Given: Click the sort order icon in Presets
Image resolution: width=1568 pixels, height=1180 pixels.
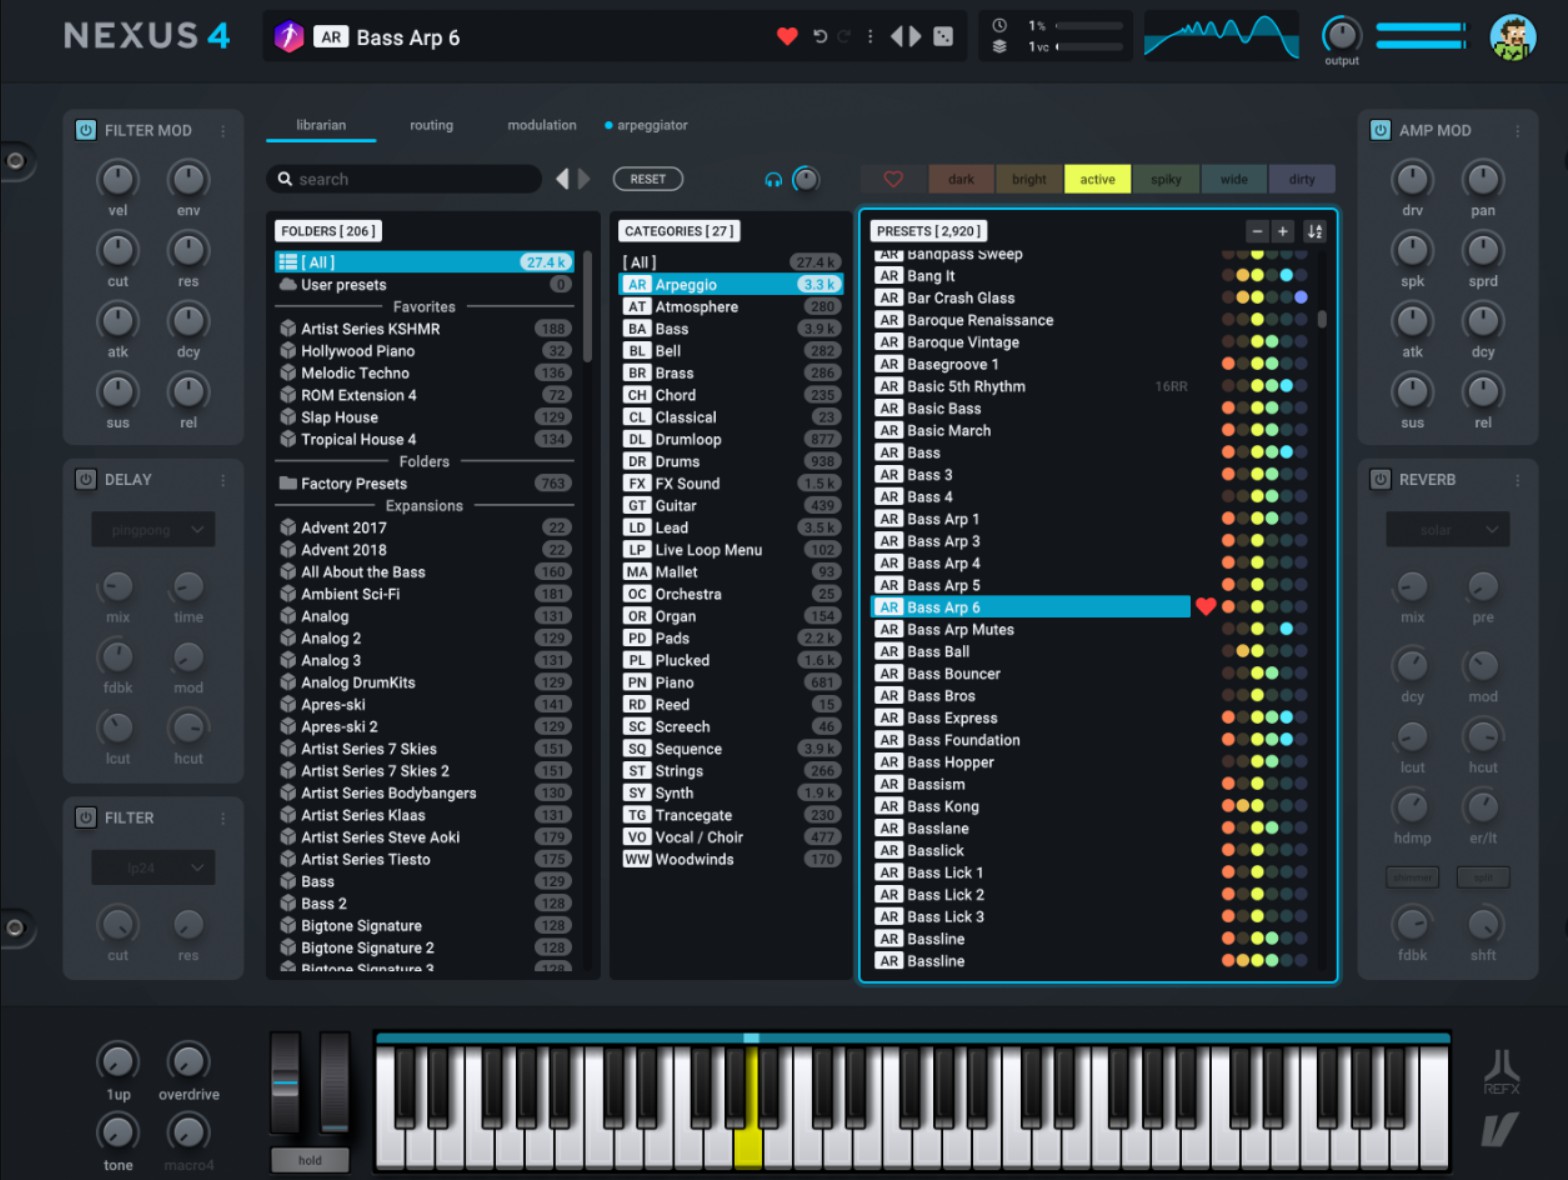Looking at the screenshot, I should pos(1314,231).
